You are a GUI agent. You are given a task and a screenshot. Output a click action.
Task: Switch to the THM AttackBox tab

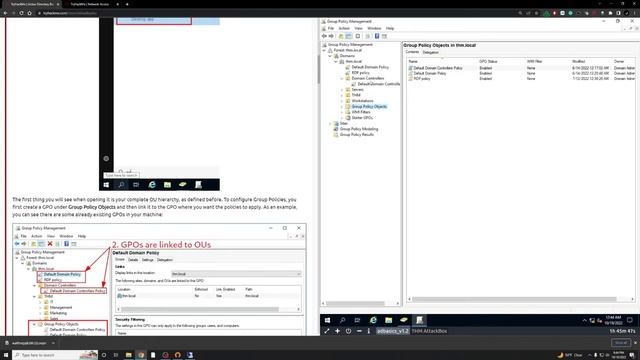429,331
